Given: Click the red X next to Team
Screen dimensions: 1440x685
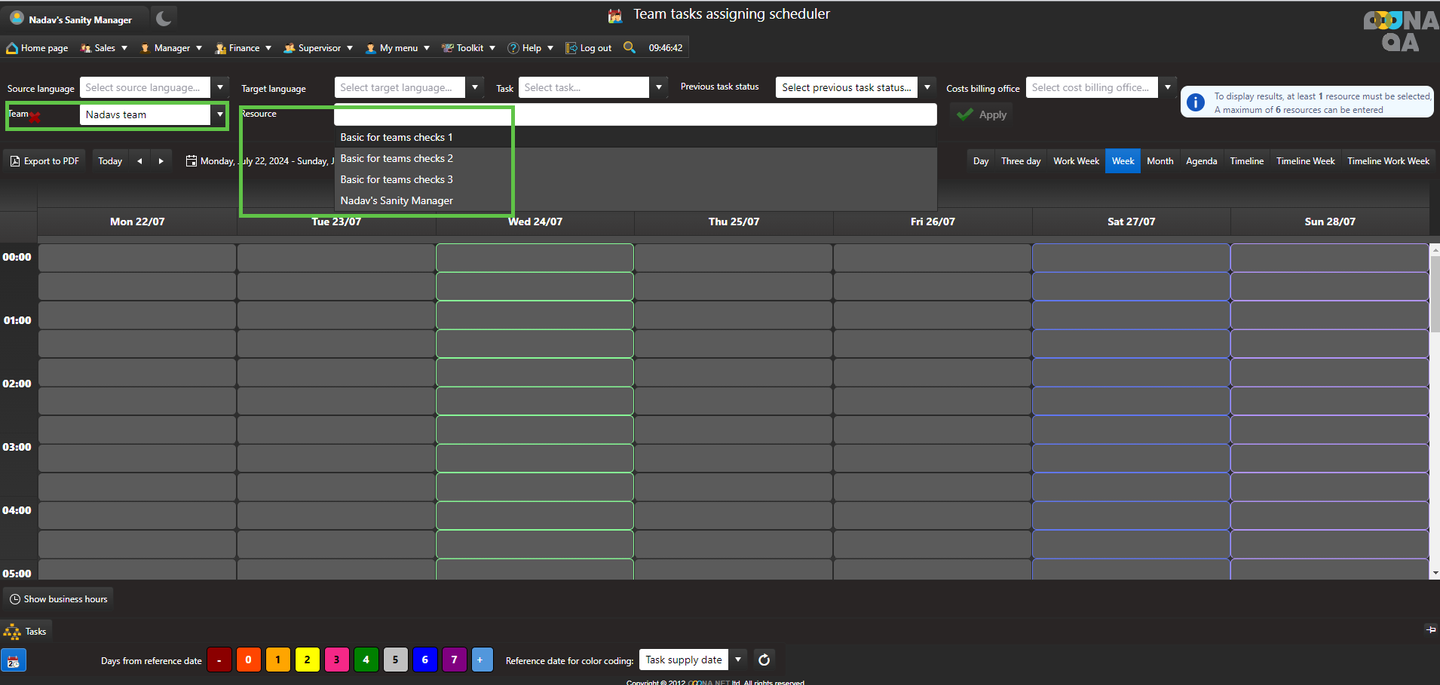Looking at the screenshot, I should coord(34,117).
